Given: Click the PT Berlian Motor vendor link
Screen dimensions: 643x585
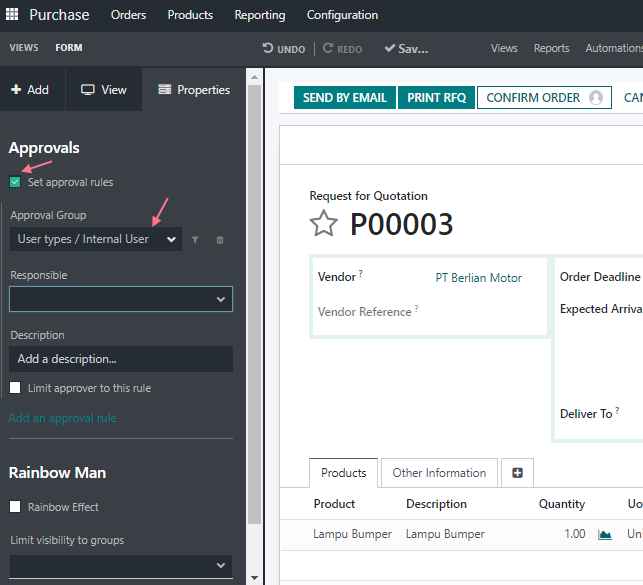Looking at the screenshot, I should pos(479,278).
